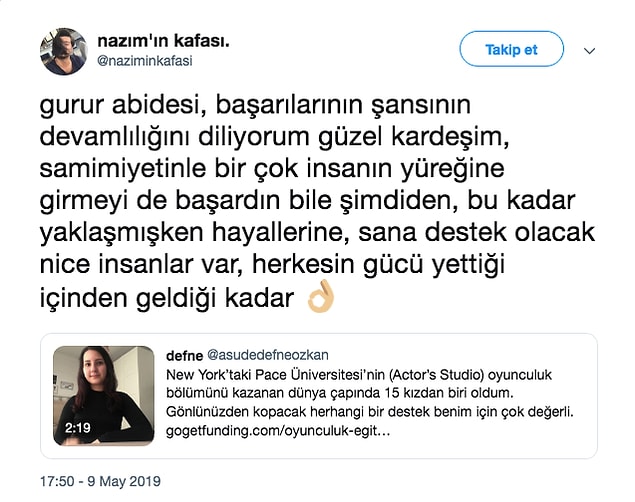The height and width of the screenshot is (502, 635).
Task: Play the quoted tweet video thumbnail
Action: pyautogui.click(x=104, y=396)
